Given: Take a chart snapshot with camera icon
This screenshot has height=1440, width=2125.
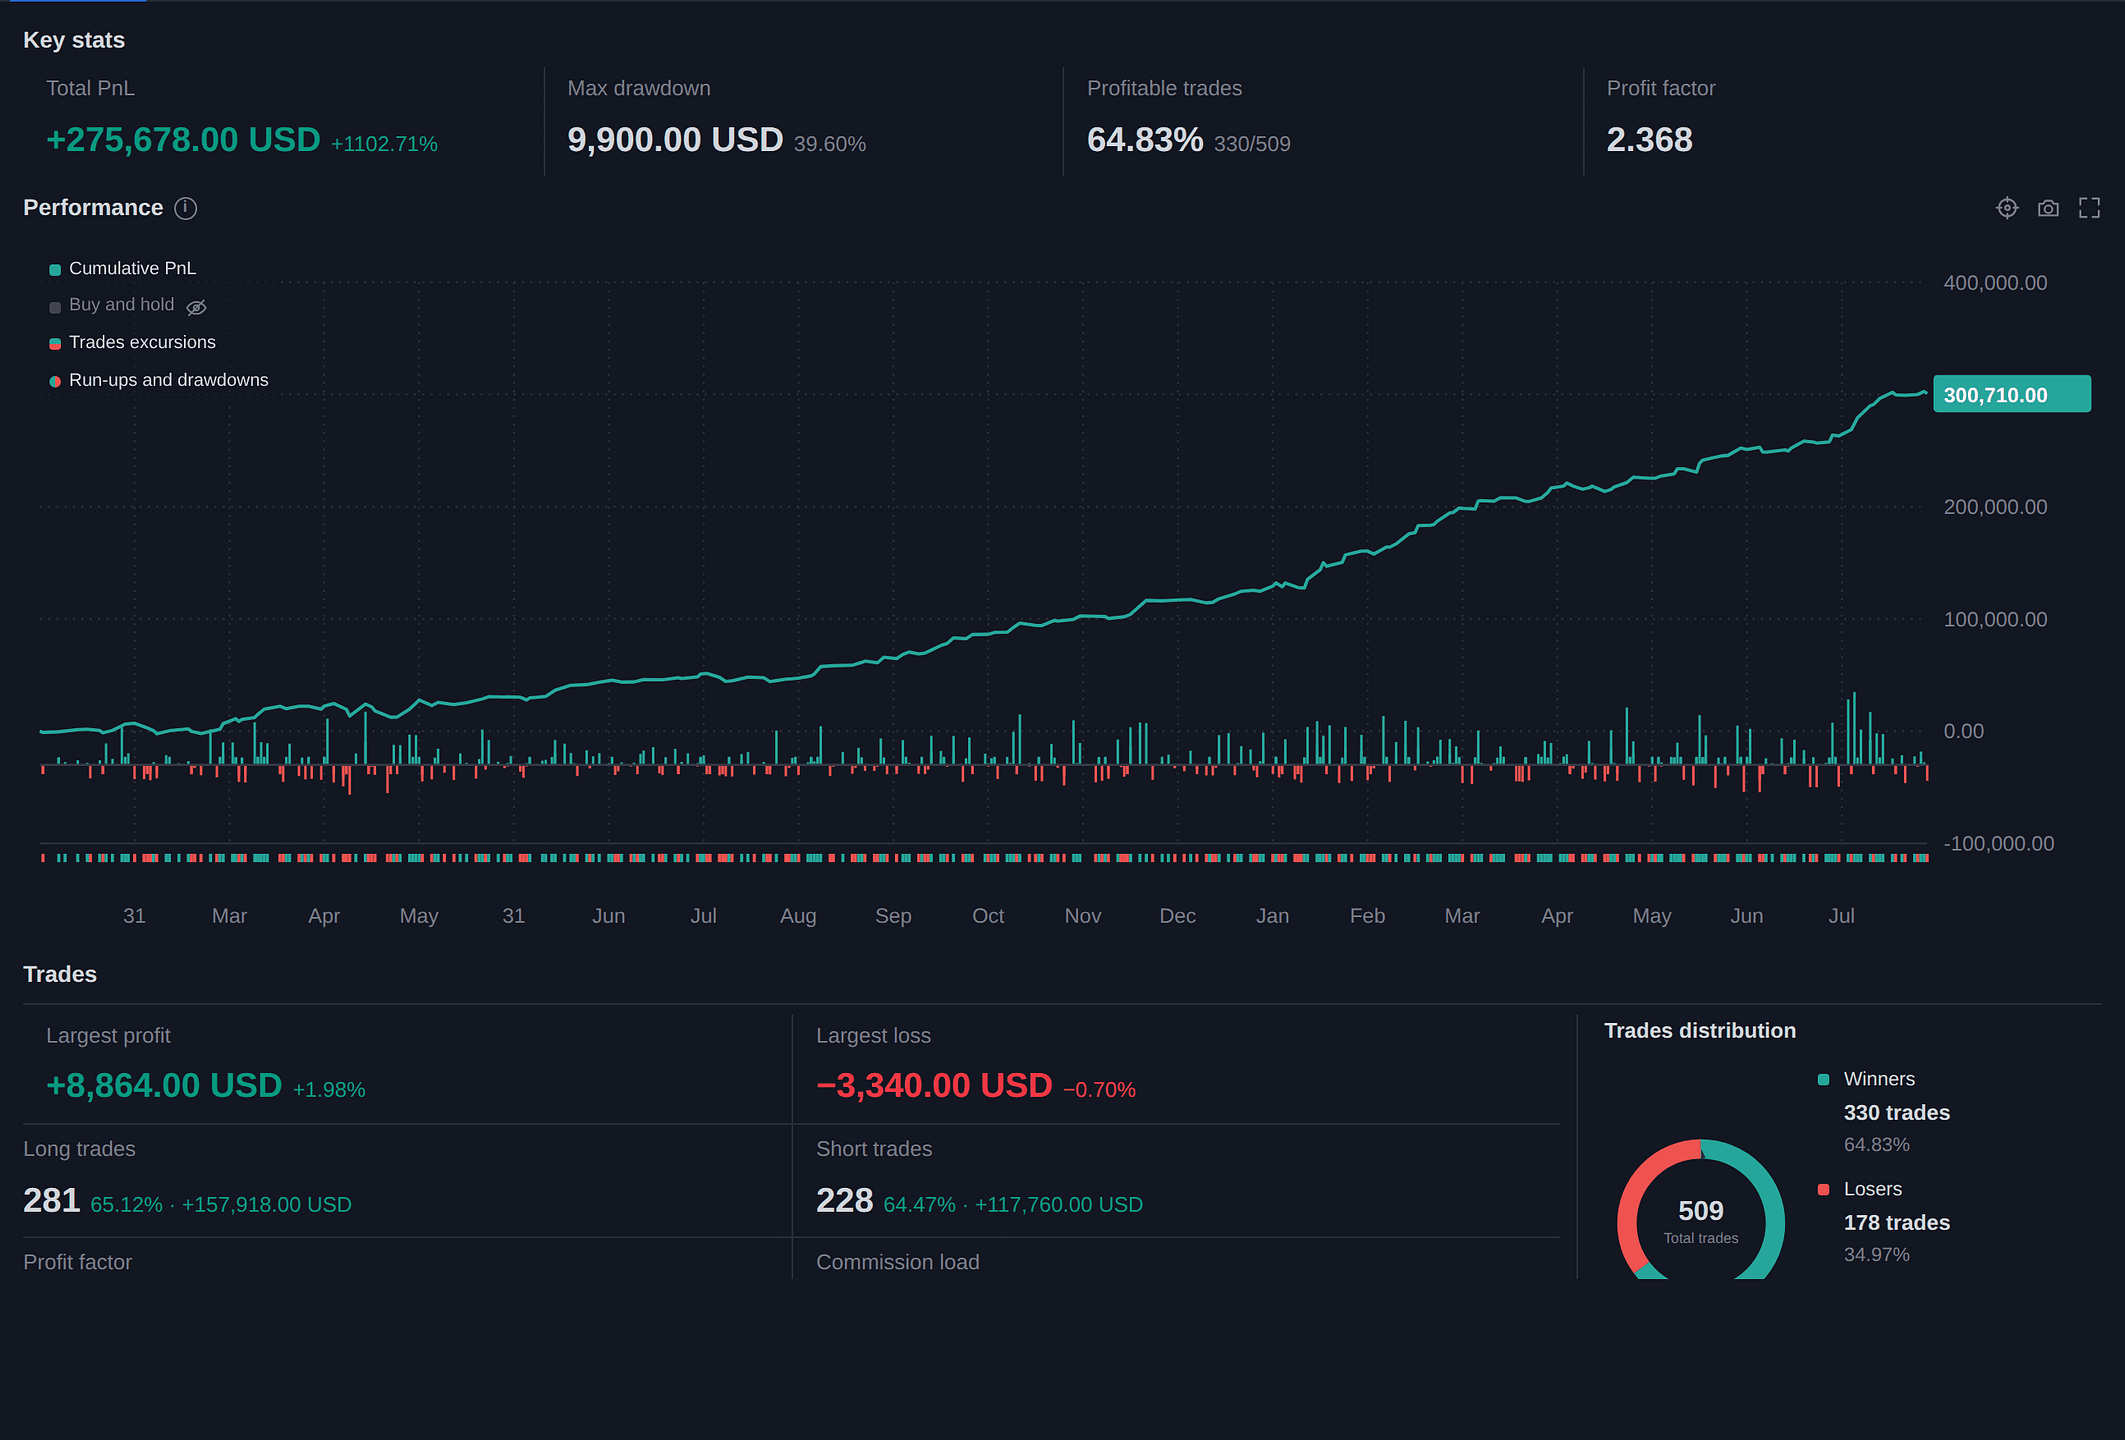Looking at the screenshot, I should point(2048,208).
